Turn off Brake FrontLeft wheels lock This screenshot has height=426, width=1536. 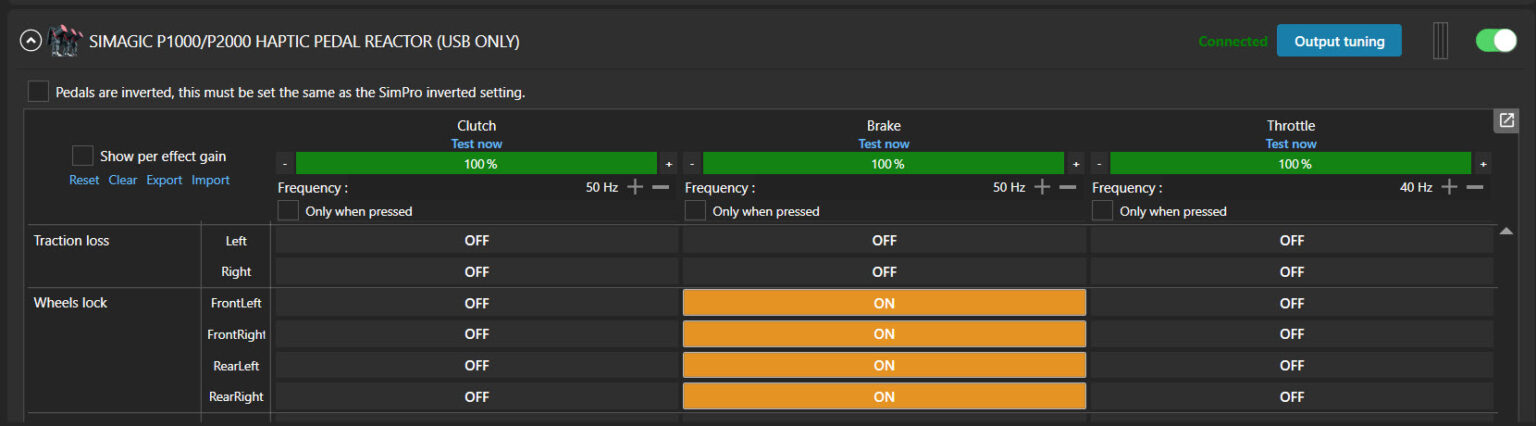[884, 303]
